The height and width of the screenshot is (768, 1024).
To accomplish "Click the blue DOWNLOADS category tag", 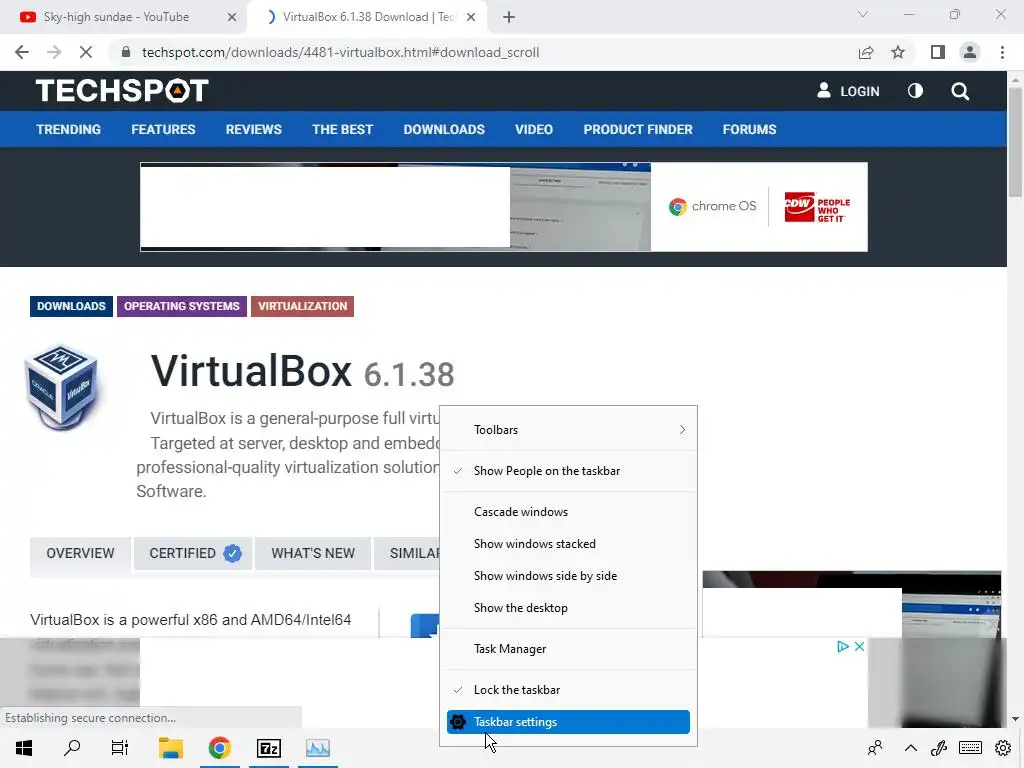I will coord(71,306).
